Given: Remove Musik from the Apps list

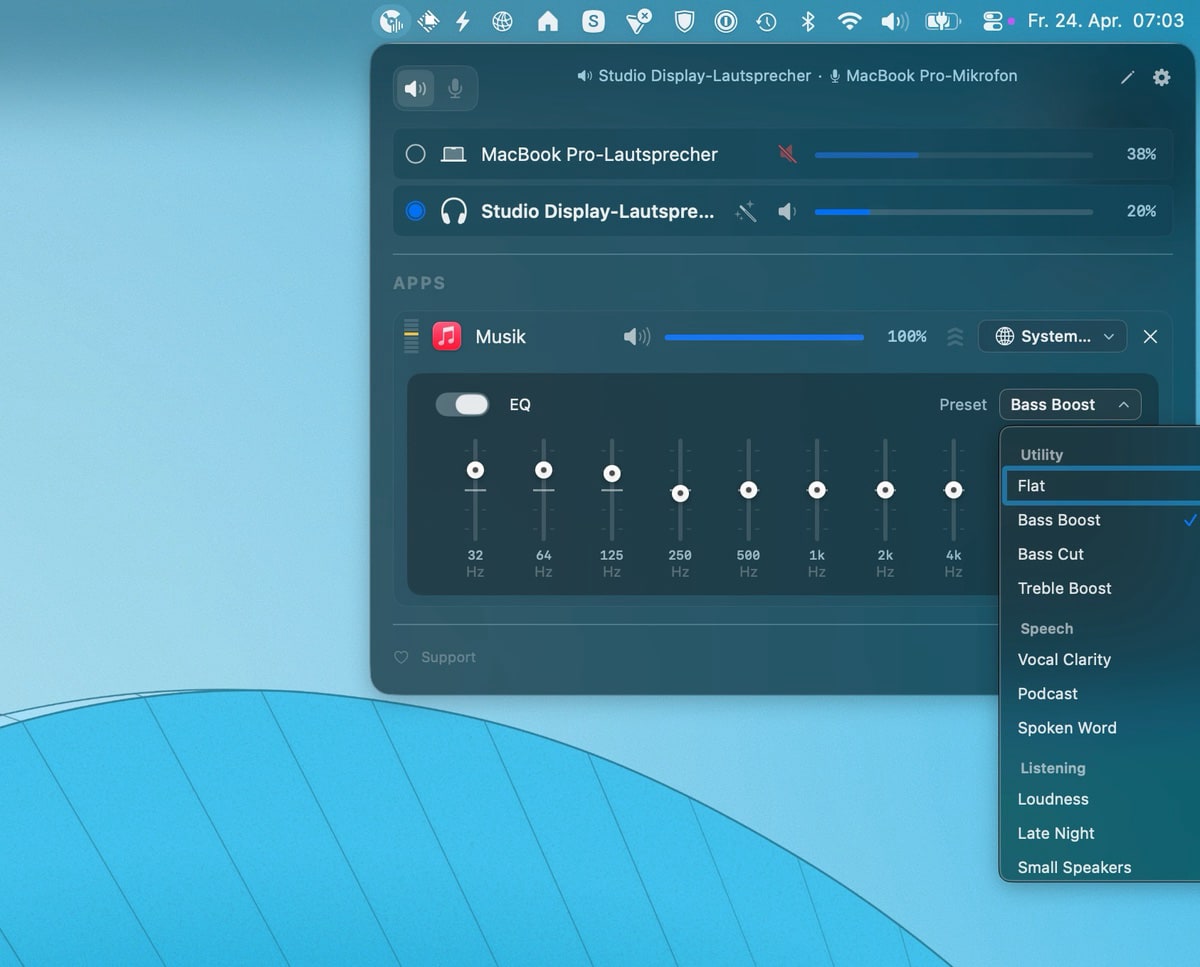Looking at the screenshot, I should [1149, 336].
